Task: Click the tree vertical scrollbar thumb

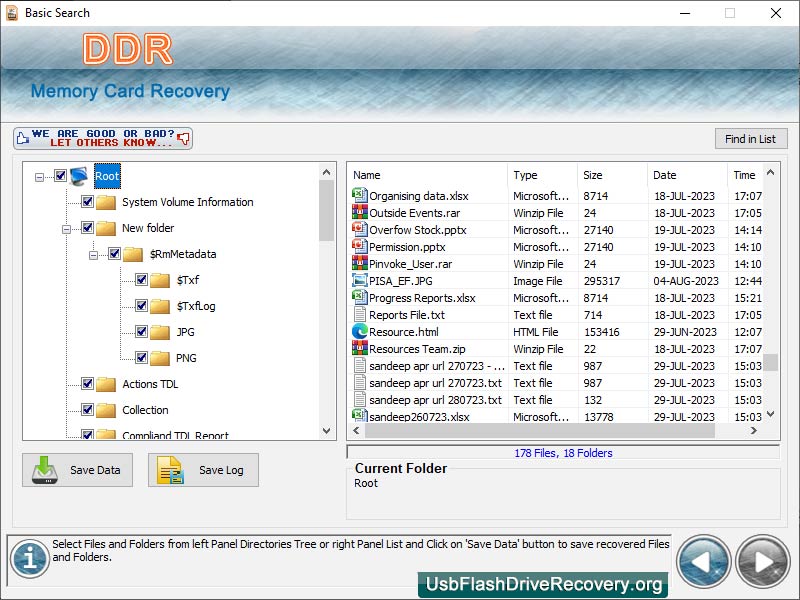Action: pos(327,210)
